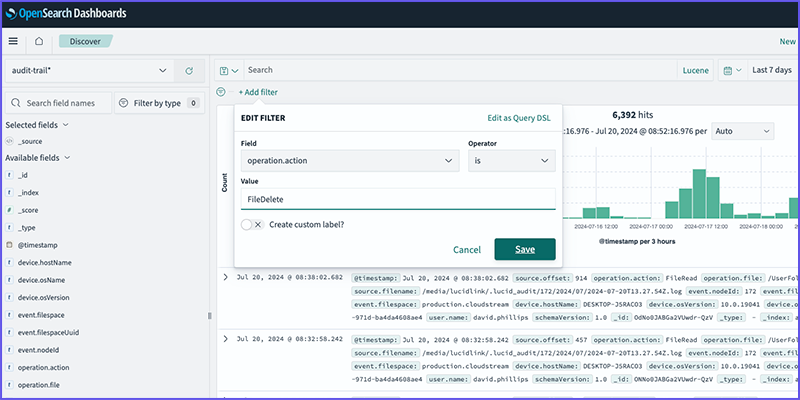
Task: Open the Operator dropdown set to is
Action: click(512, 161)
